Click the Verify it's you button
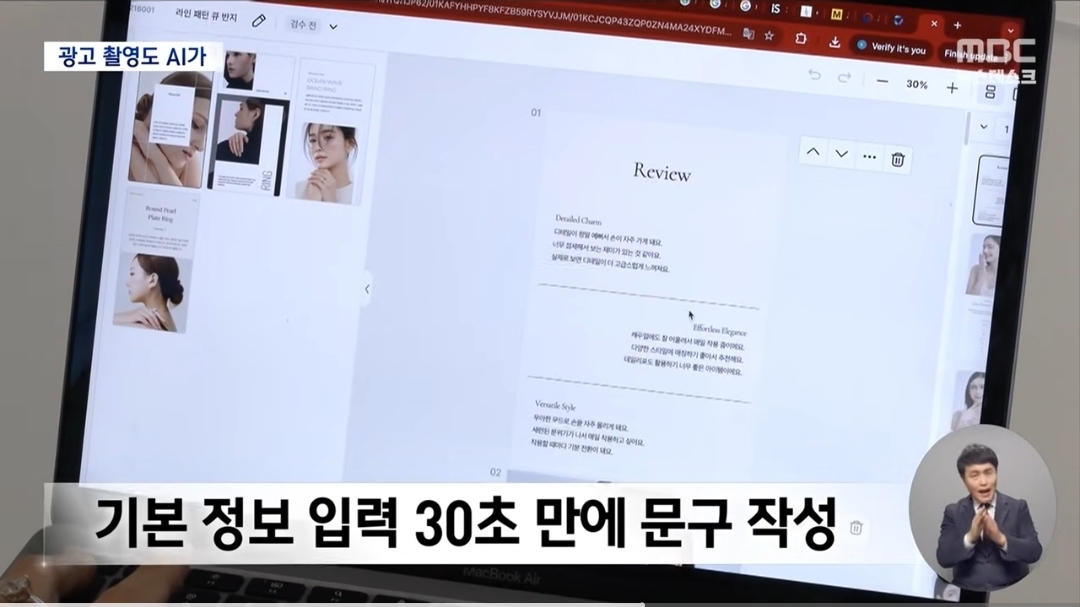 (x=891, y=48)
